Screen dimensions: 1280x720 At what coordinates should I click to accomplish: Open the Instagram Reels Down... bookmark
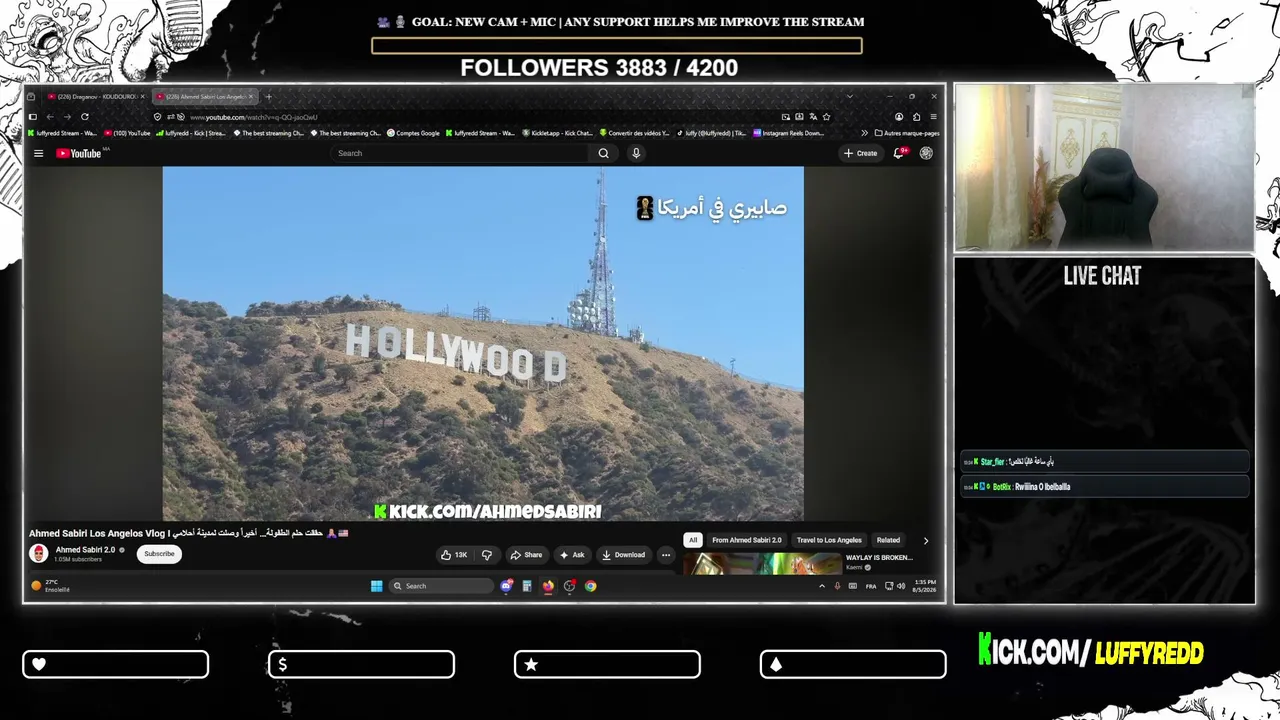tap(788, 133)
